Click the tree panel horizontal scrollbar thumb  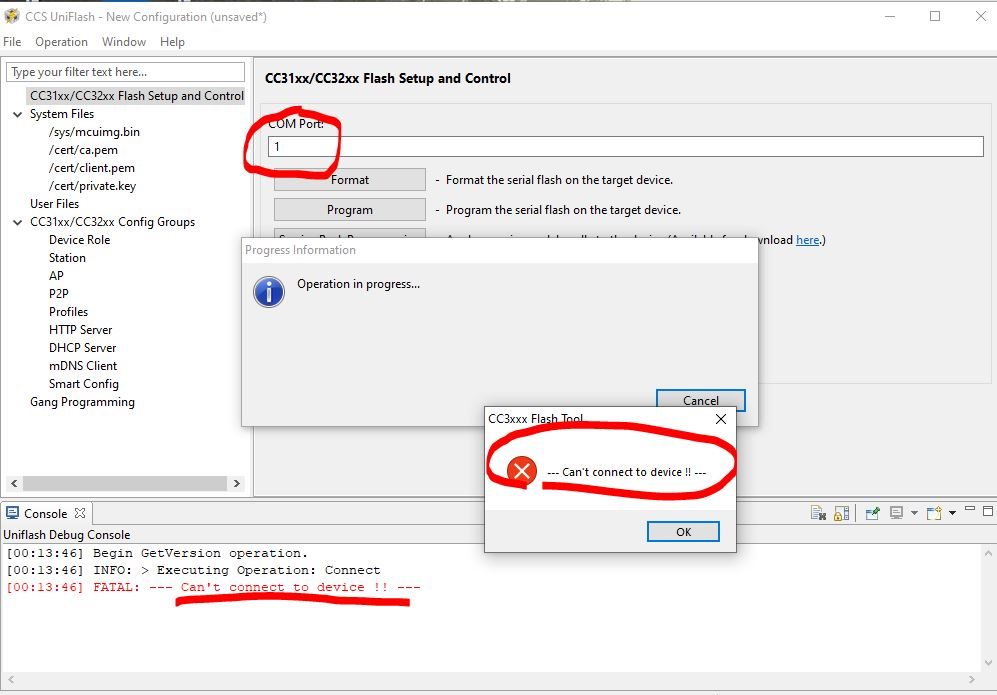tap(125, 483)
